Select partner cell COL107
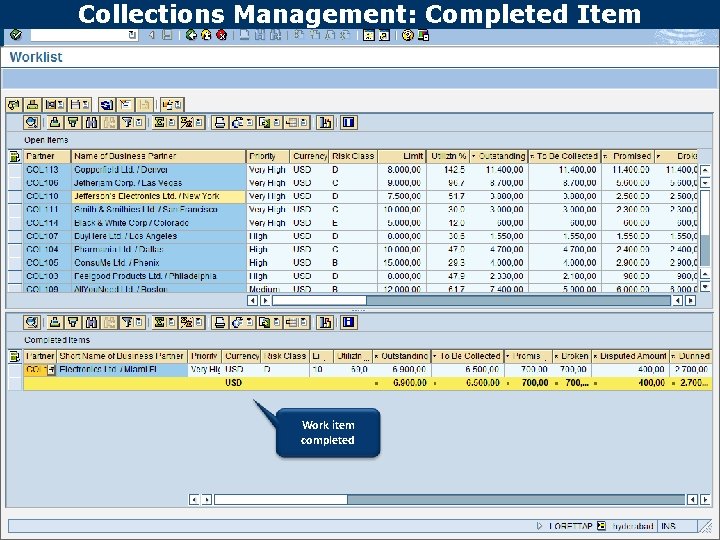Image resolution: width=720 pixels, height=540 pixels. tap(47, 236)
